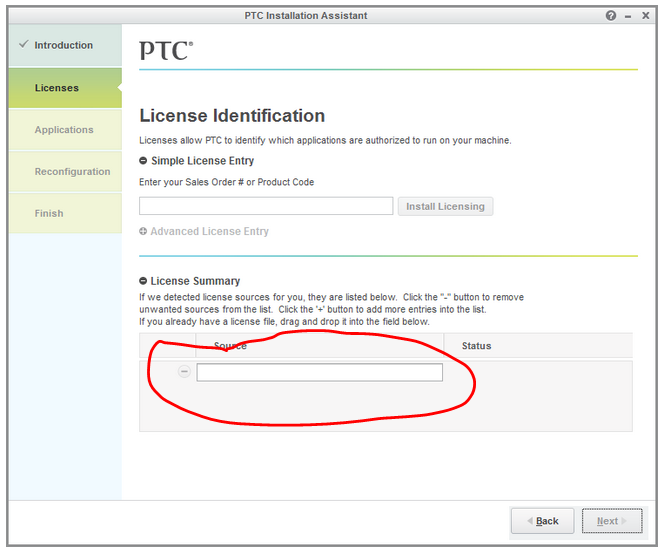
Task: Minimize the PTC Installation Assistant window
Action: tap(628, 17)
